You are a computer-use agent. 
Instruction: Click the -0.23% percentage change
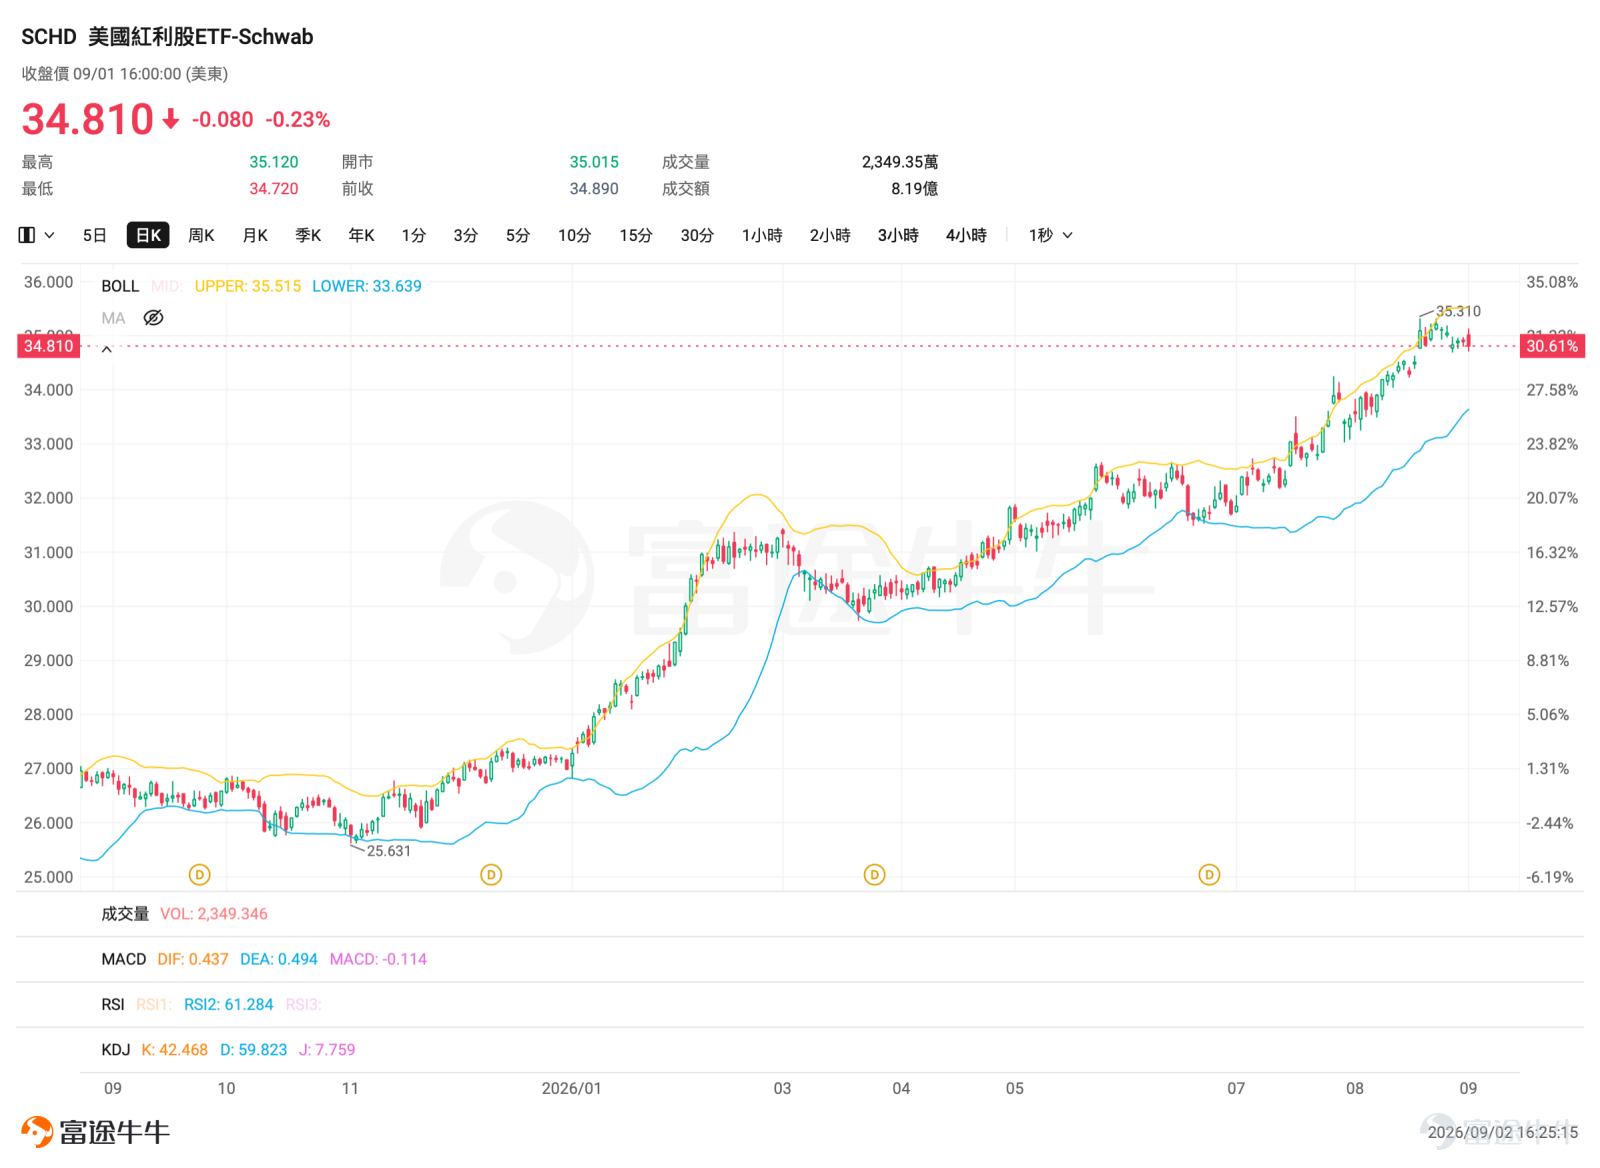[298, 119]
